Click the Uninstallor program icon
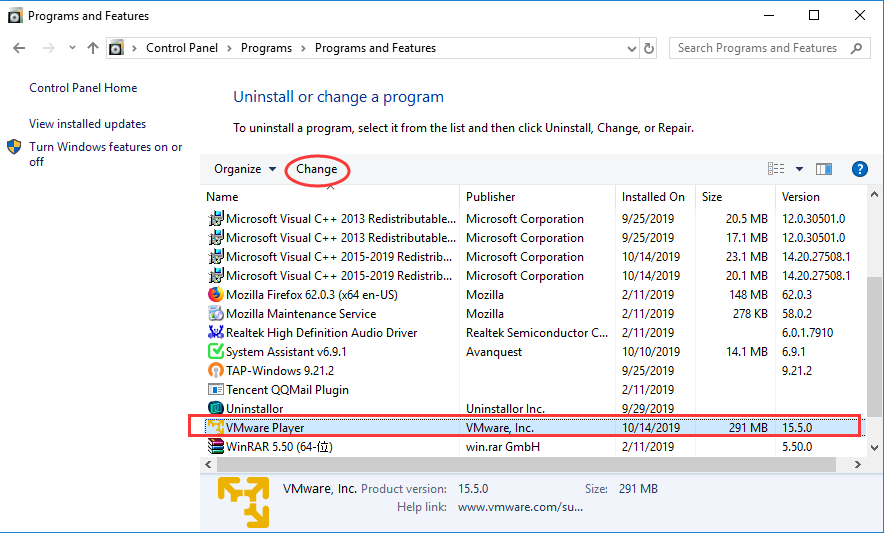 (x=215, y=408)
